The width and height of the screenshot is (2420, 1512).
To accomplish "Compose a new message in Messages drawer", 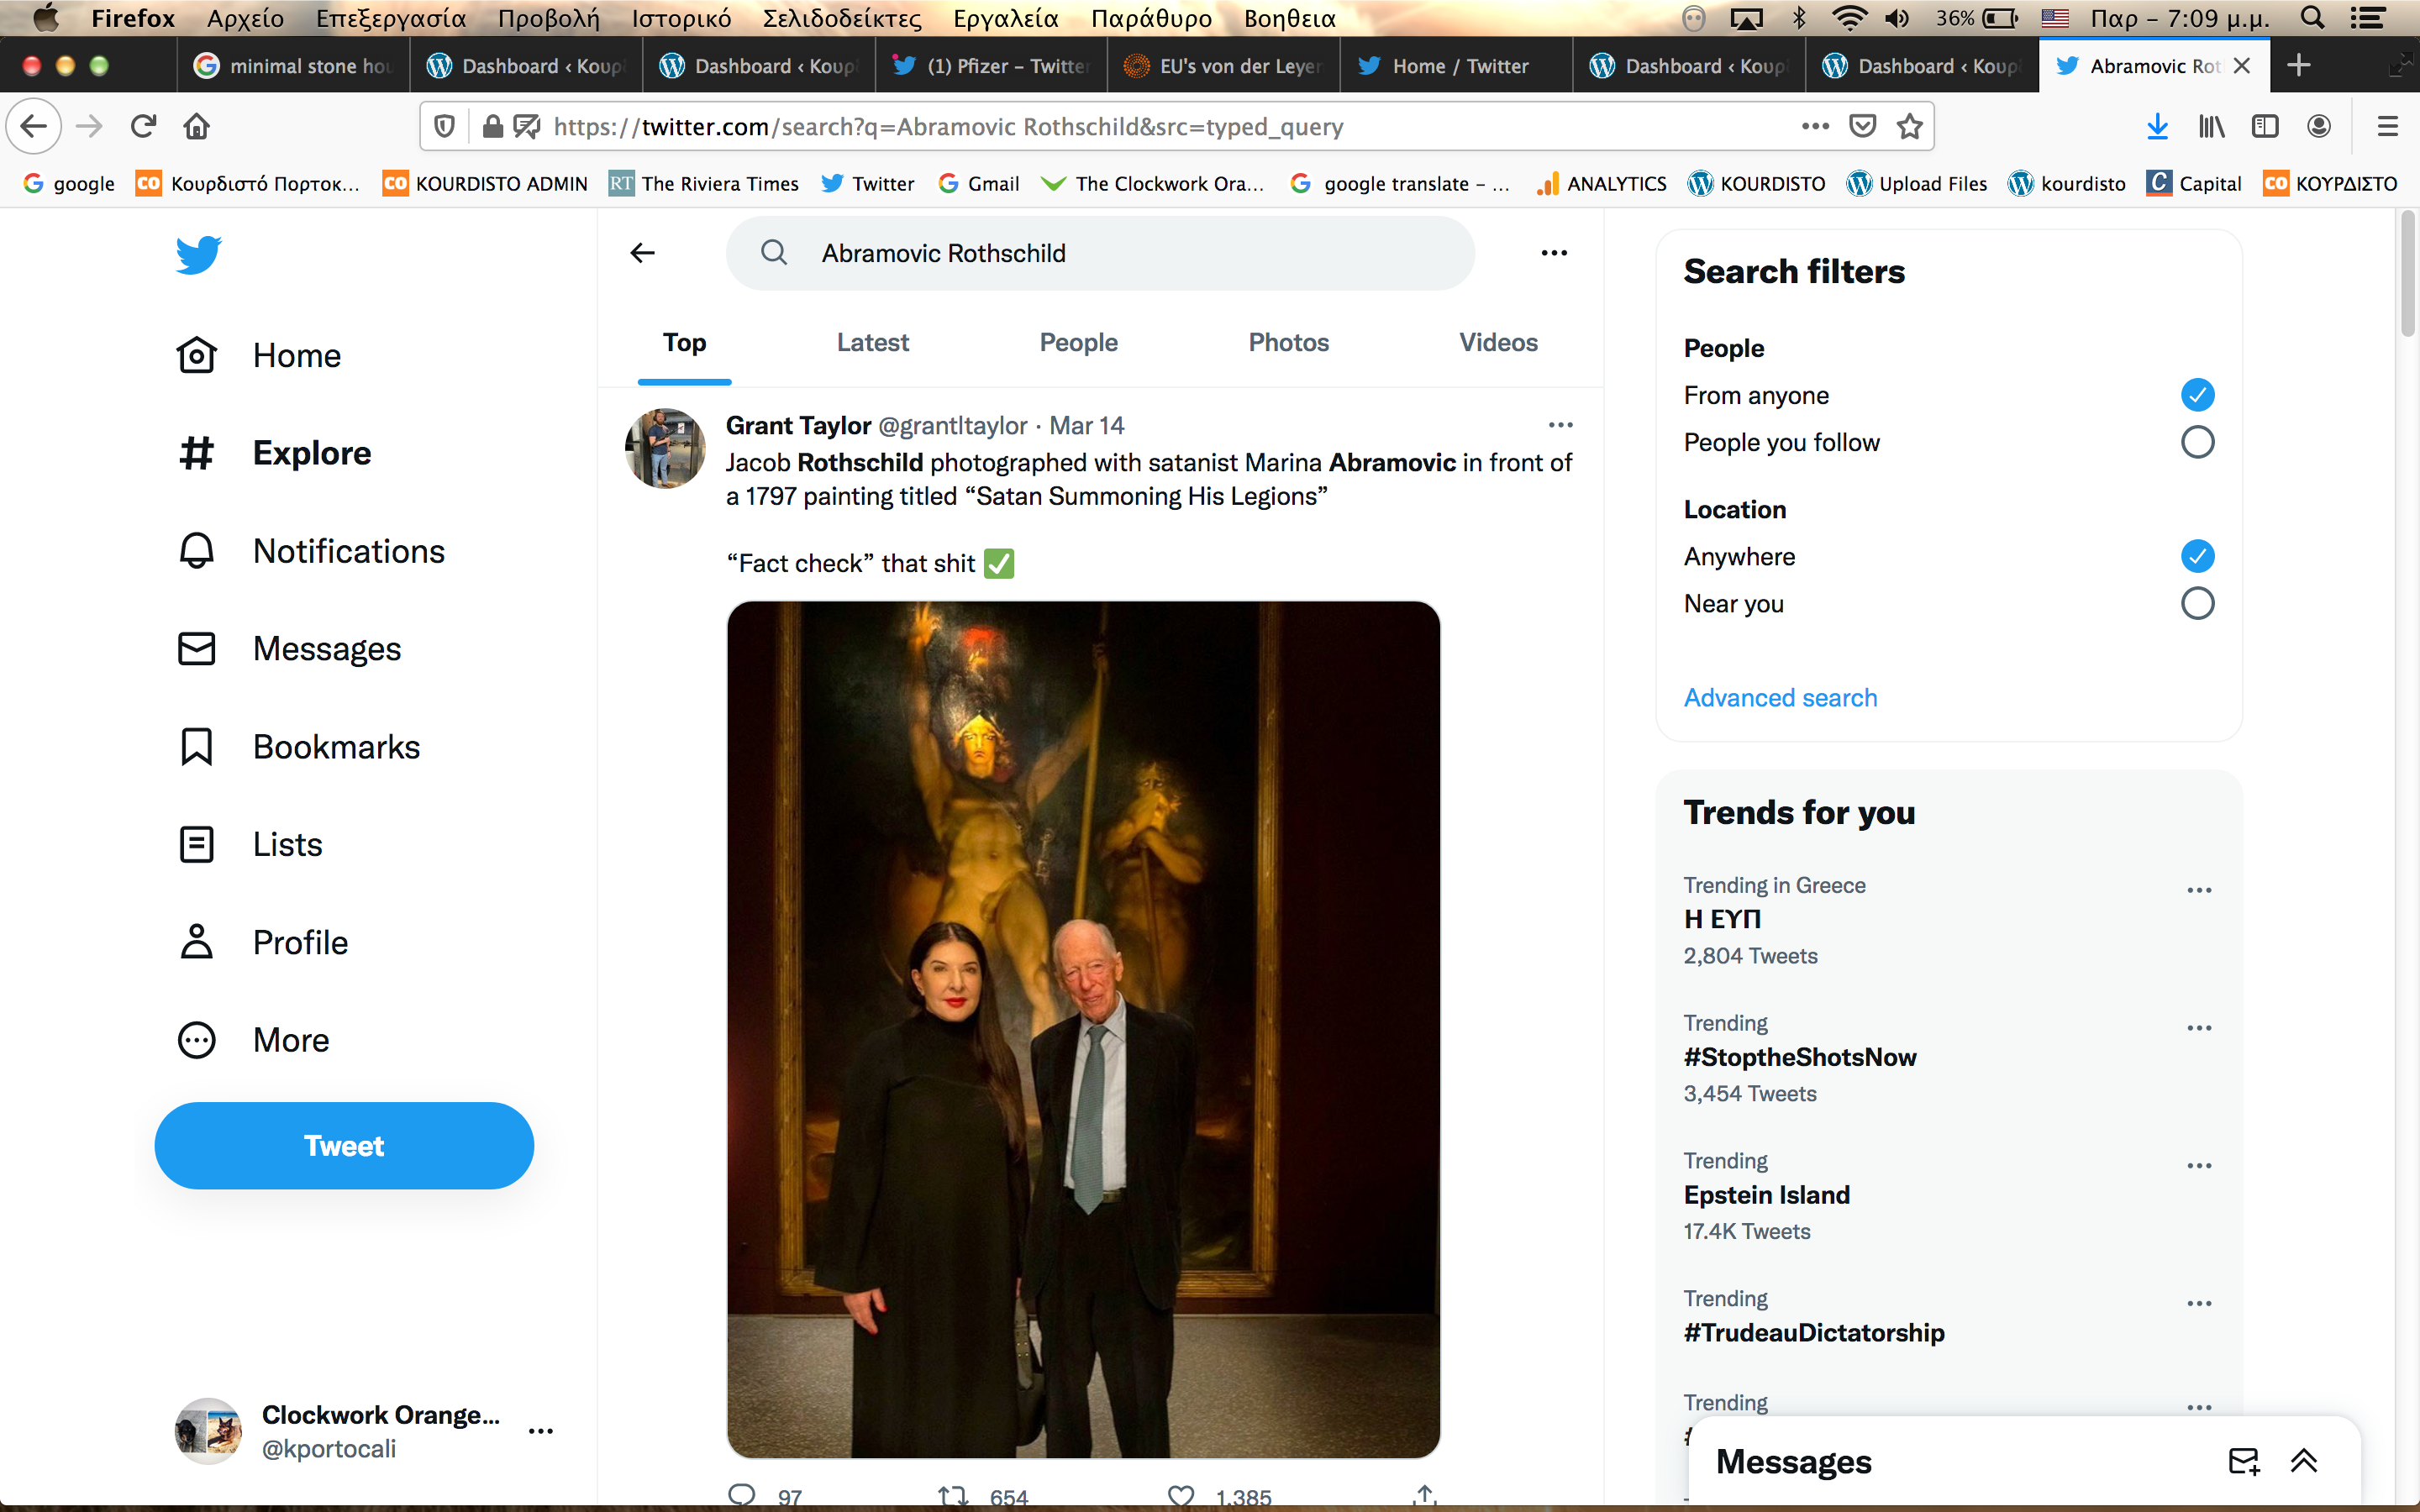I will 2244,1461.
